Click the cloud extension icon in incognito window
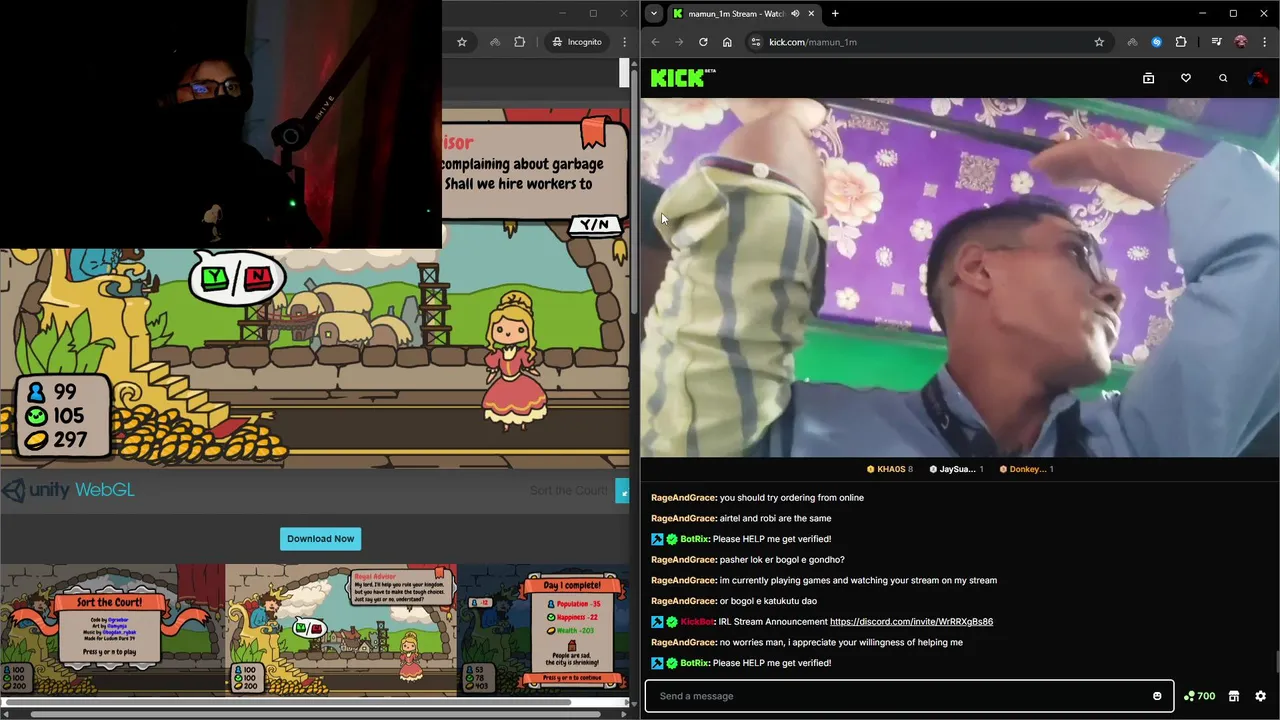 (494, 42)
